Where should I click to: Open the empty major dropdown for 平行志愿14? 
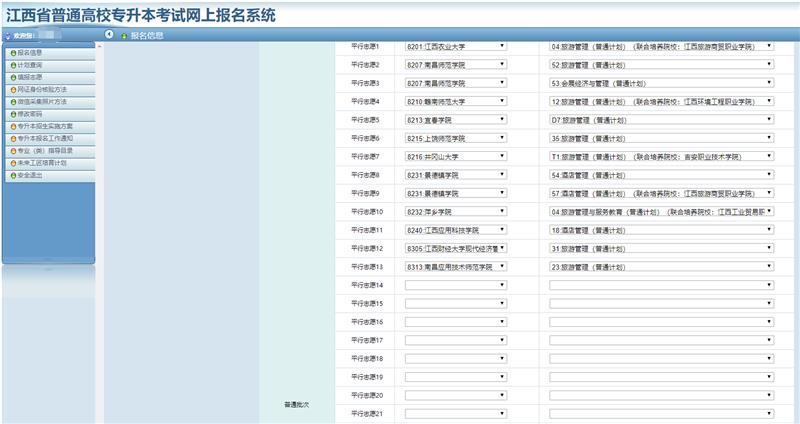[x=662, y=285]
